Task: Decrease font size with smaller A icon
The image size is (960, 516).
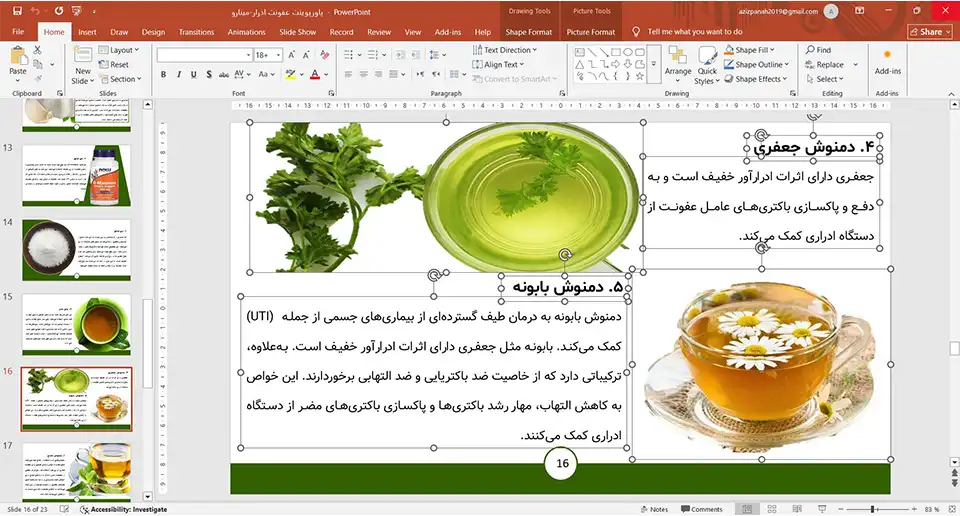Action: pos(306,55)
